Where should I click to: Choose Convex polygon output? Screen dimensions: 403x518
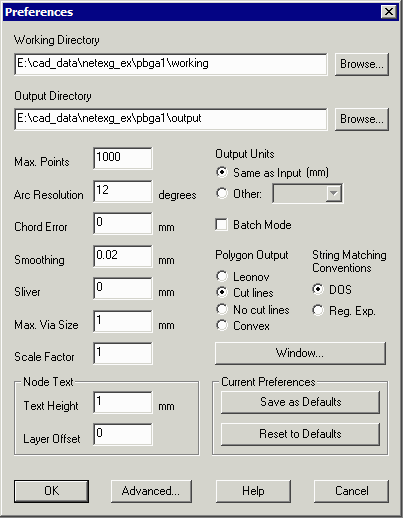(222, 325)
